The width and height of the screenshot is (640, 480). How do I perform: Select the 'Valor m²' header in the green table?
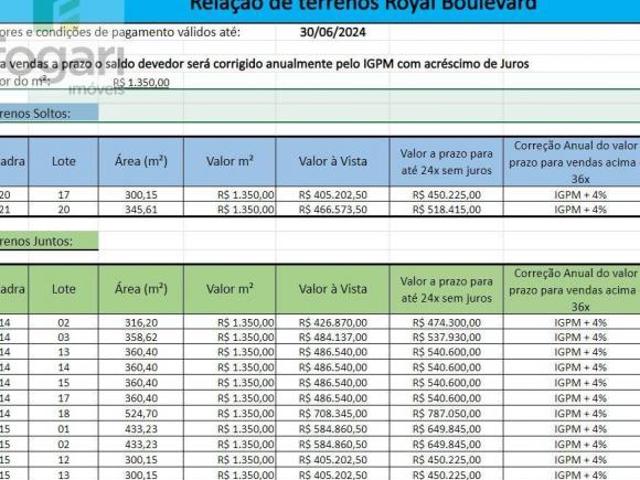click(230, 289)
